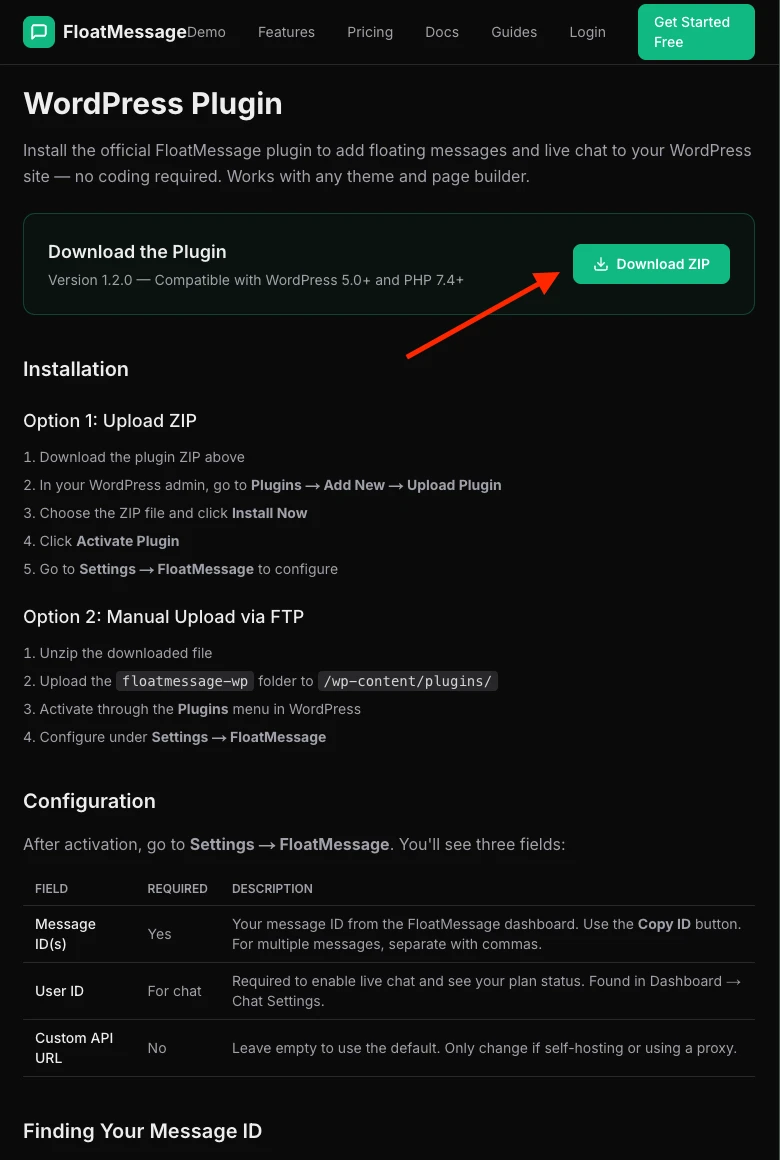780x1160 pixels.
Task: Click the download icon inside Download ZIP
Action: [x=601, y=264]
